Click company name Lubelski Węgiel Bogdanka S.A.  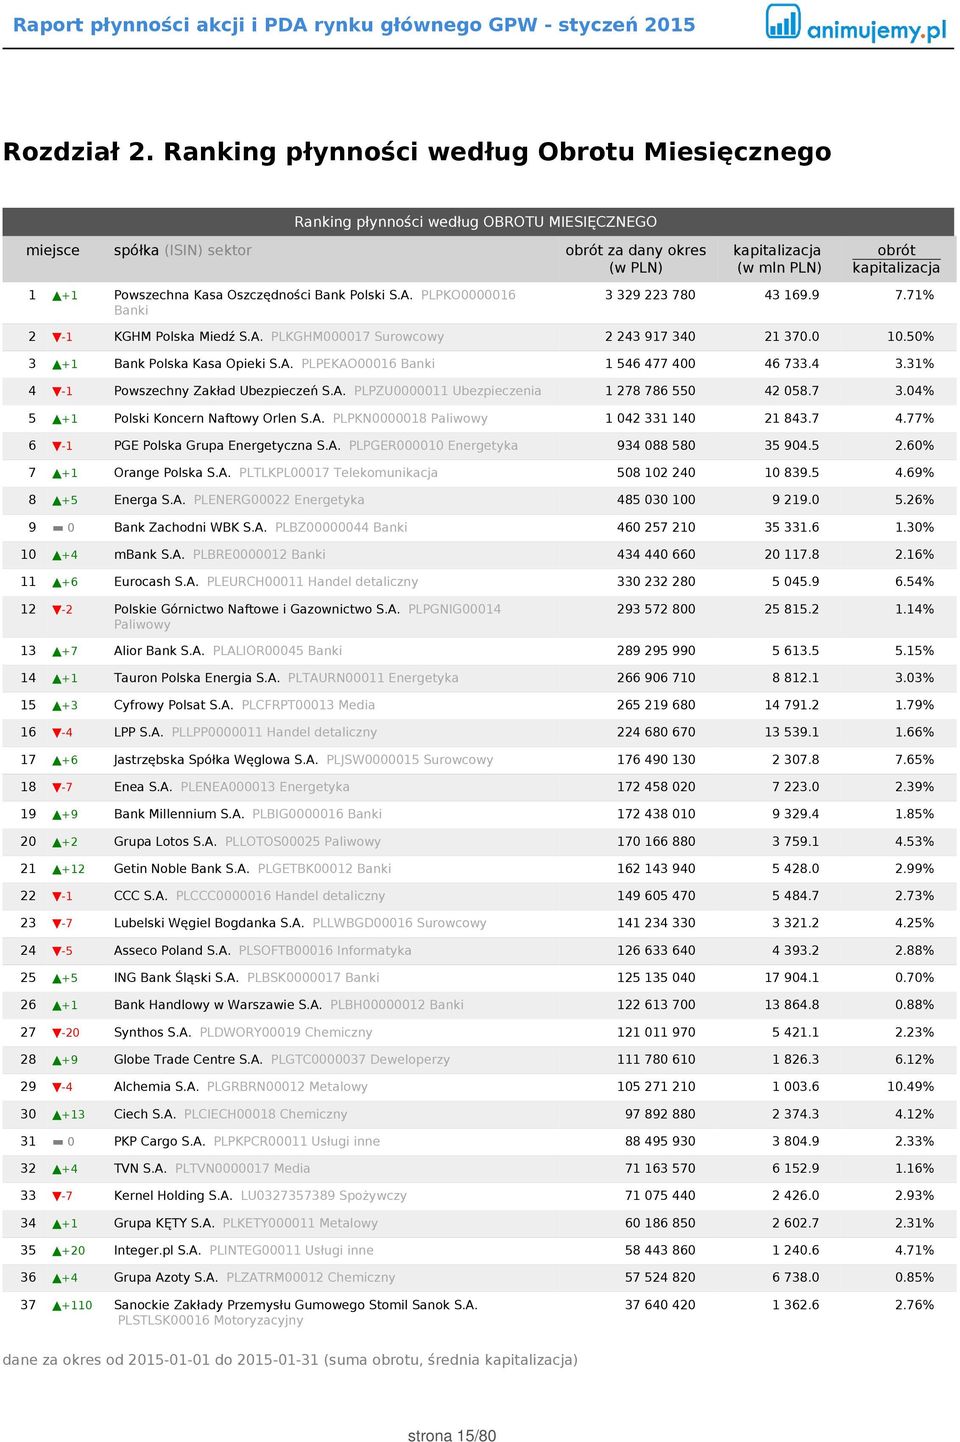click(209, 923)
